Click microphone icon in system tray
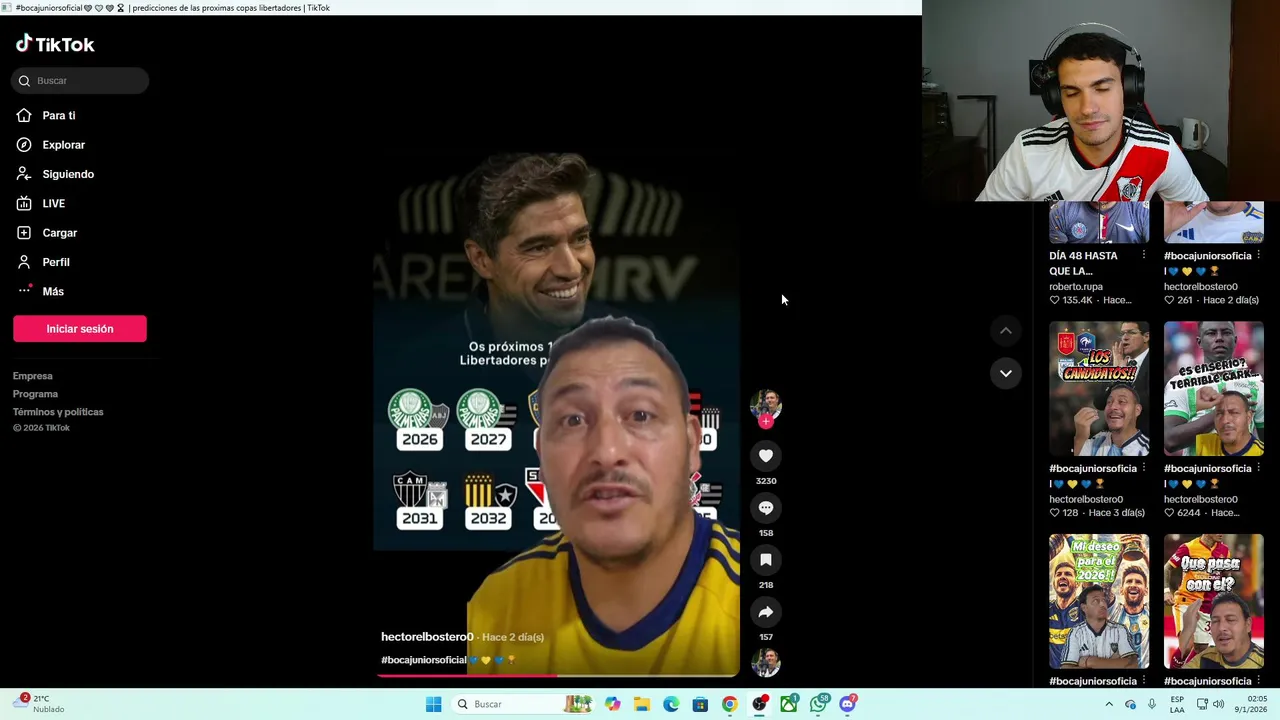 (1152, 704)
